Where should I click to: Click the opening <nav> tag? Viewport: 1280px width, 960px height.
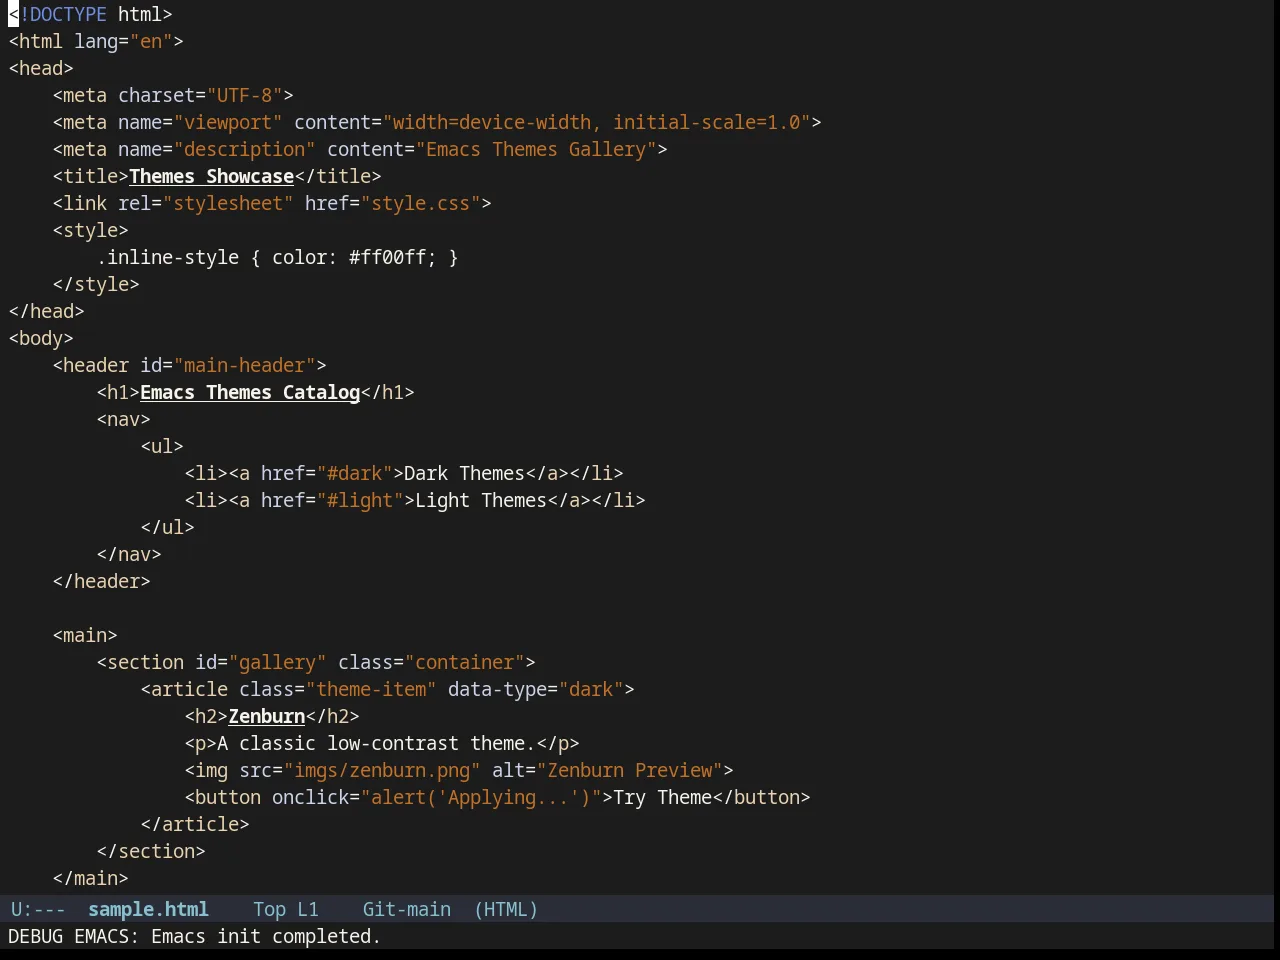pos(123,419)
